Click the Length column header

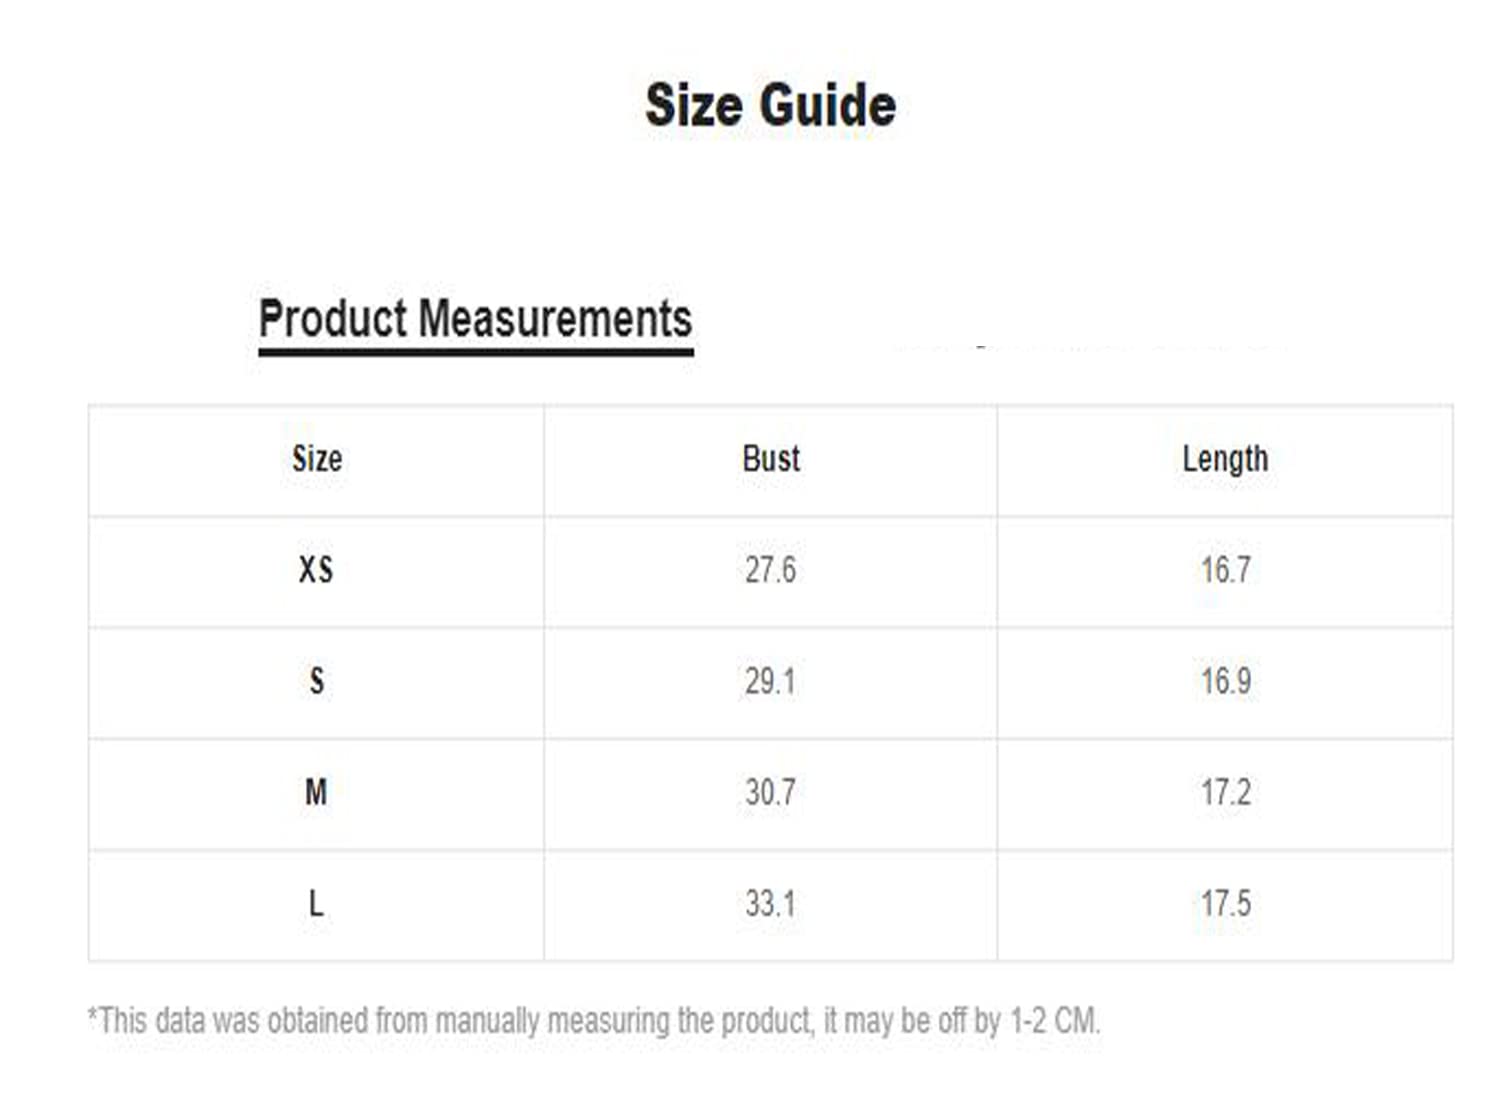[1225, 459]
